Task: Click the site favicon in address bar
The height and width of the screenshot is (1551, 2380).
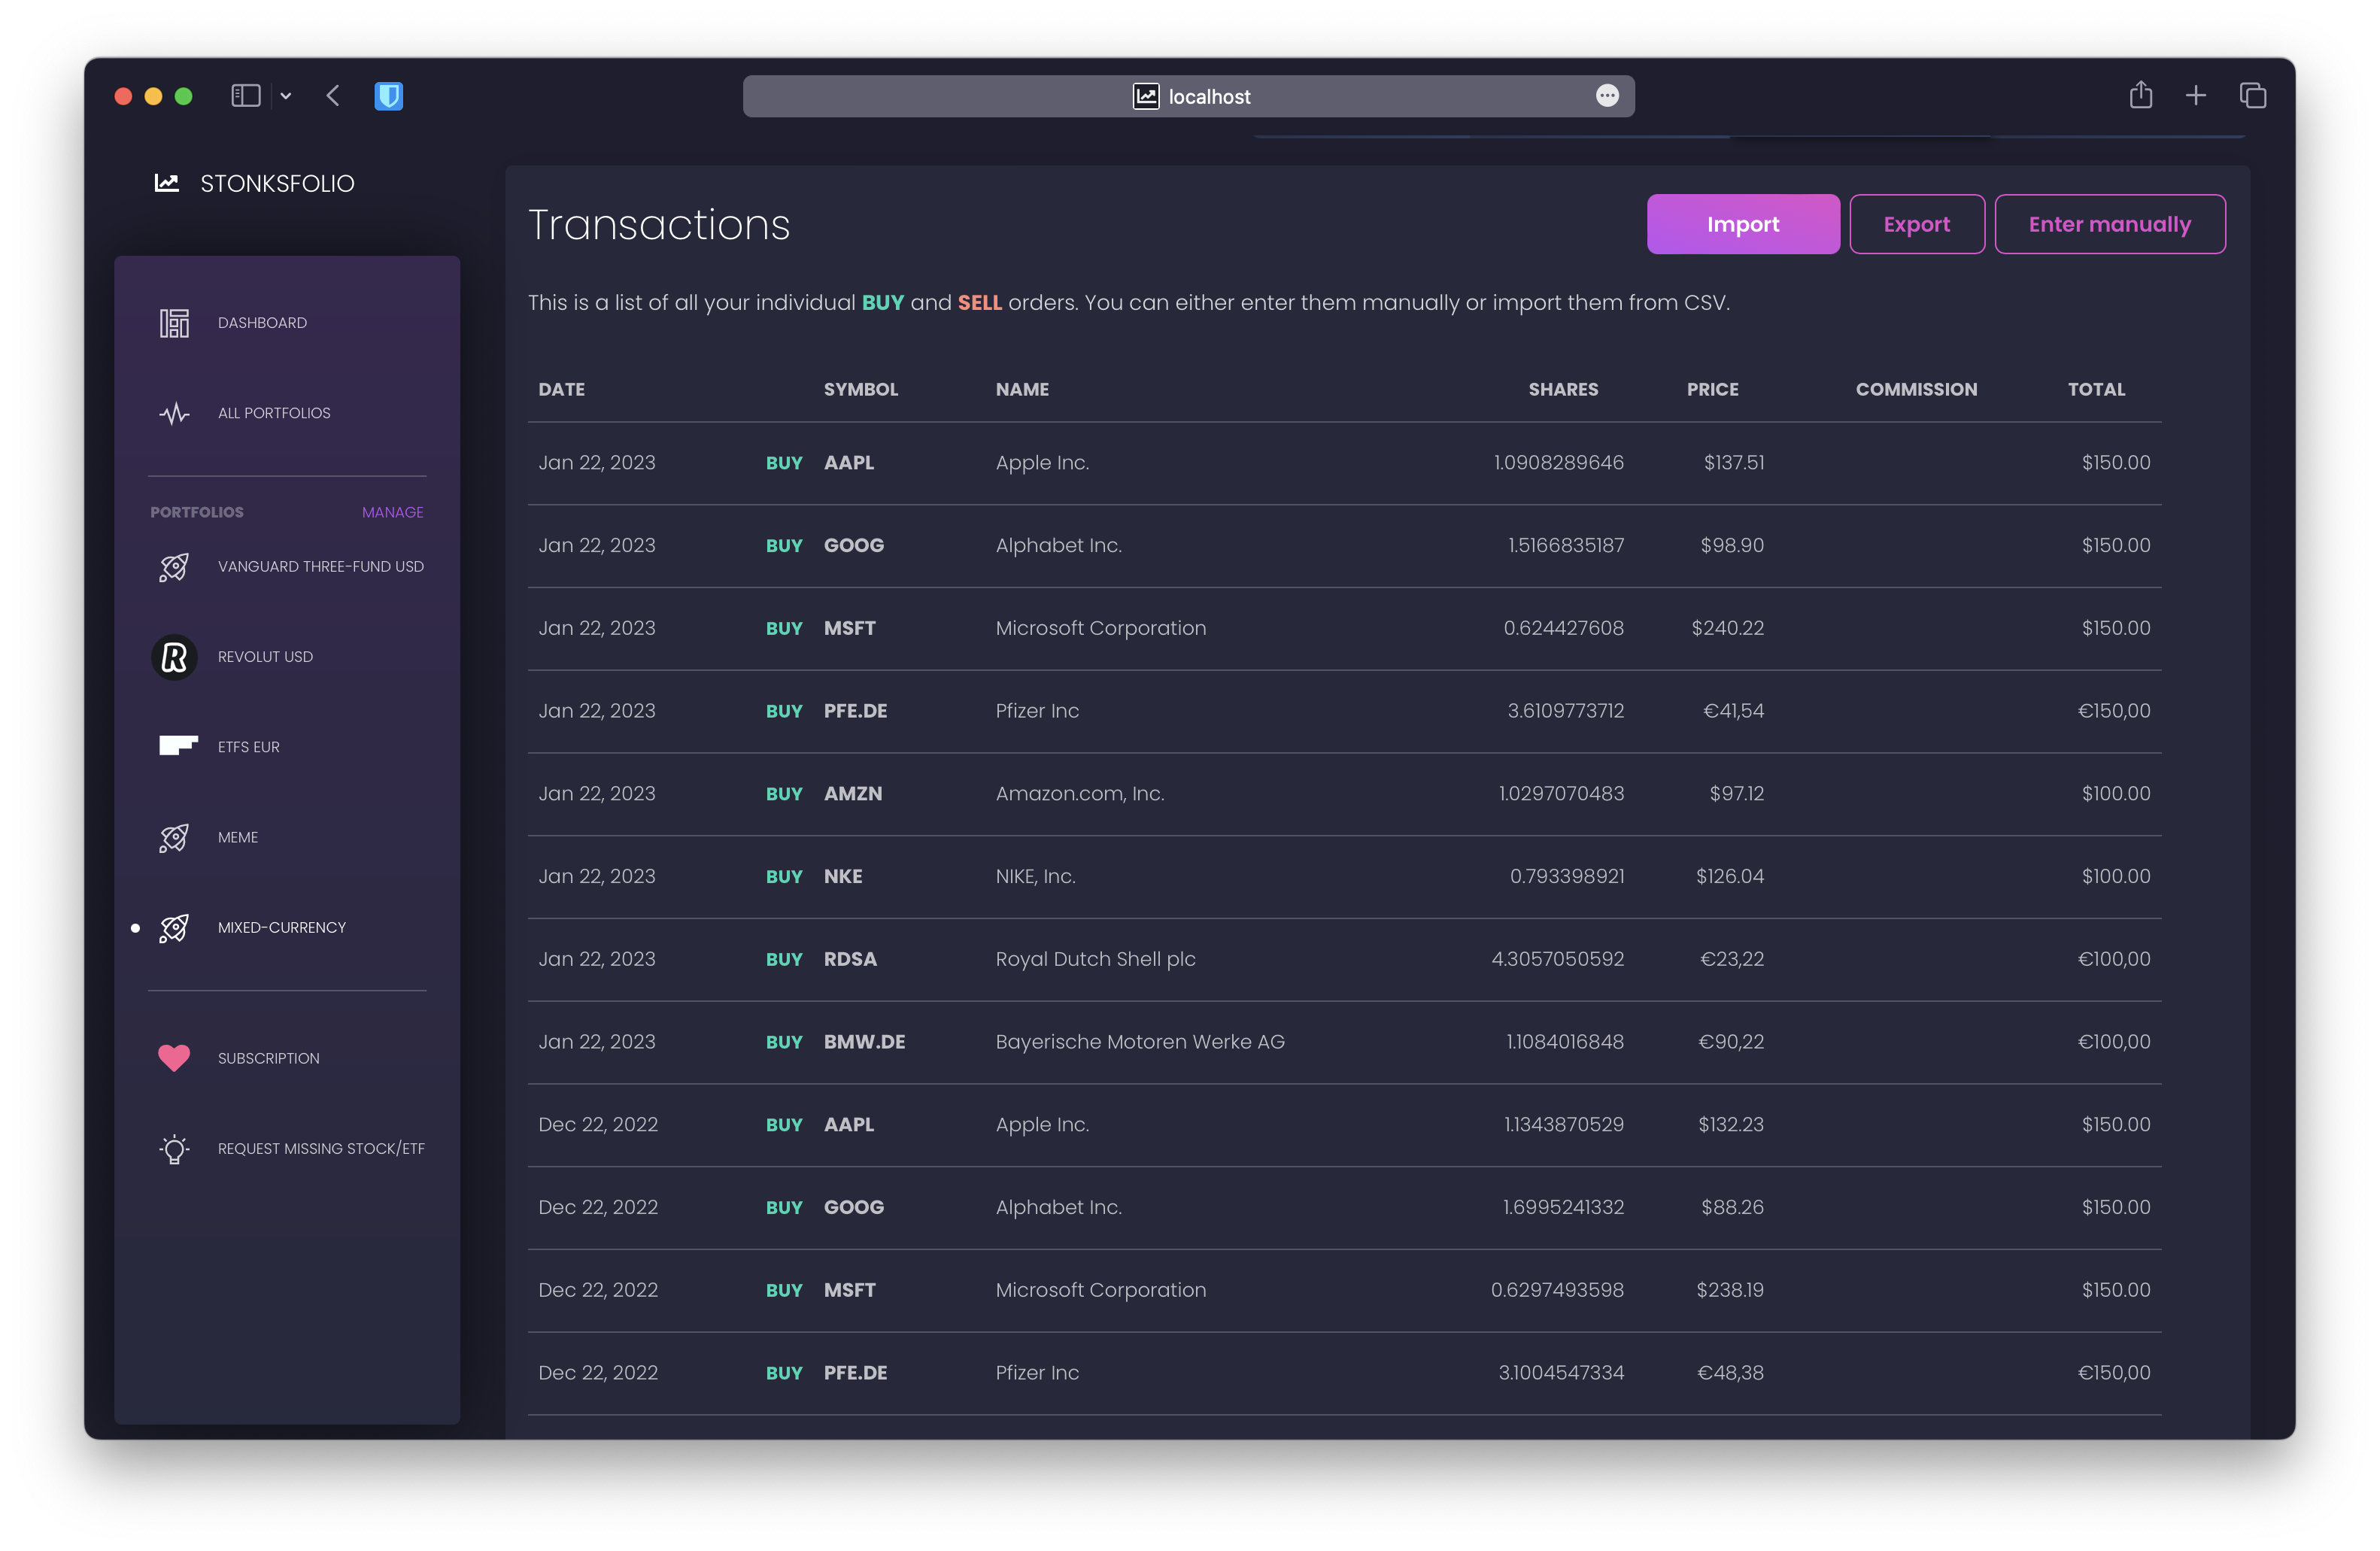Action: point(1146,96)
